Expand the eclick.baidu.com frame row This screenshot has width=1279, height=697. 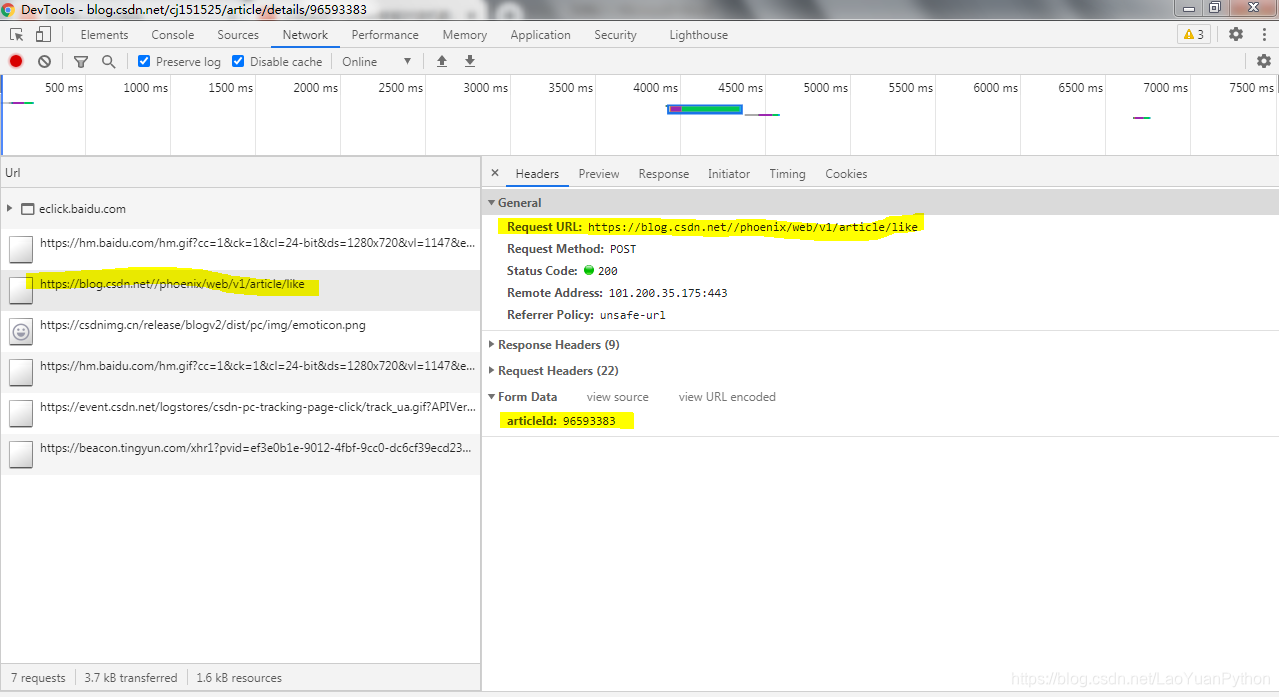(10, 209)
